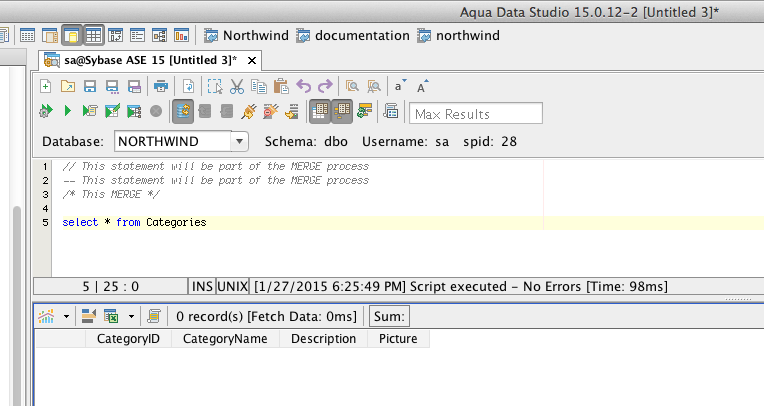
Task: Click the window with side panel icon
Action: tap(50, 35)
